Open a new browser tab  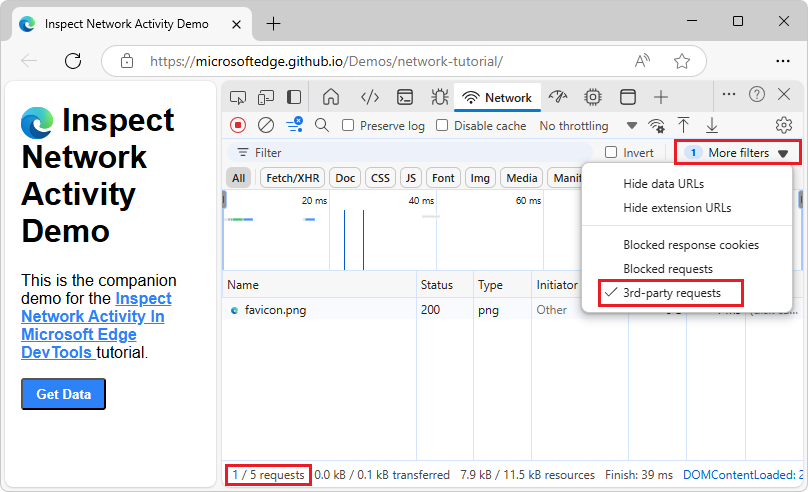pyautogui.click(x=273, y=24)
